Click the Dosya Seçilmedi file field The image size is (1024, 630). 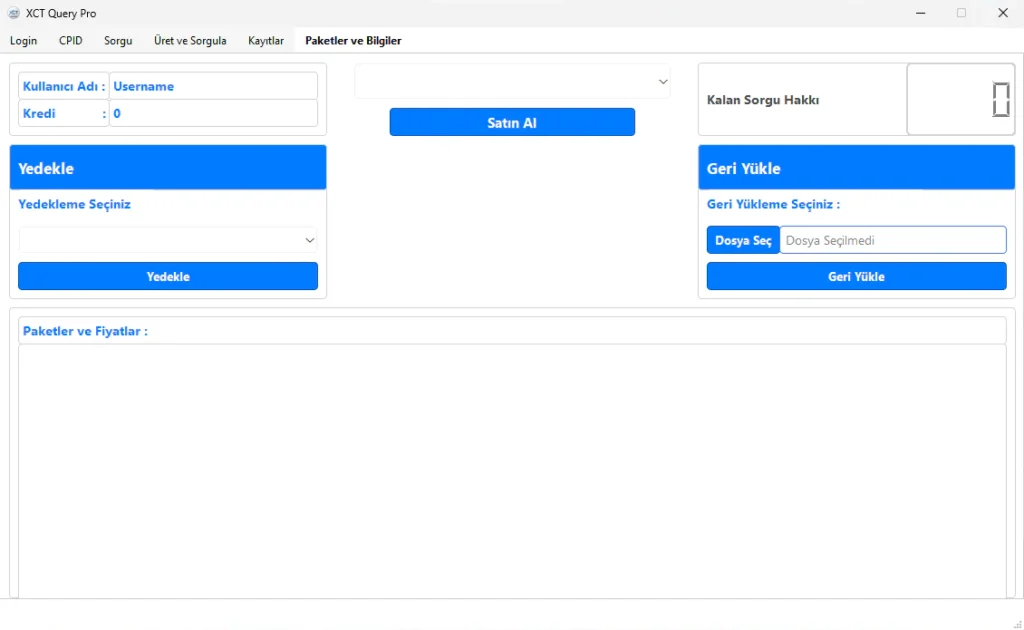[x=892, y=240]
